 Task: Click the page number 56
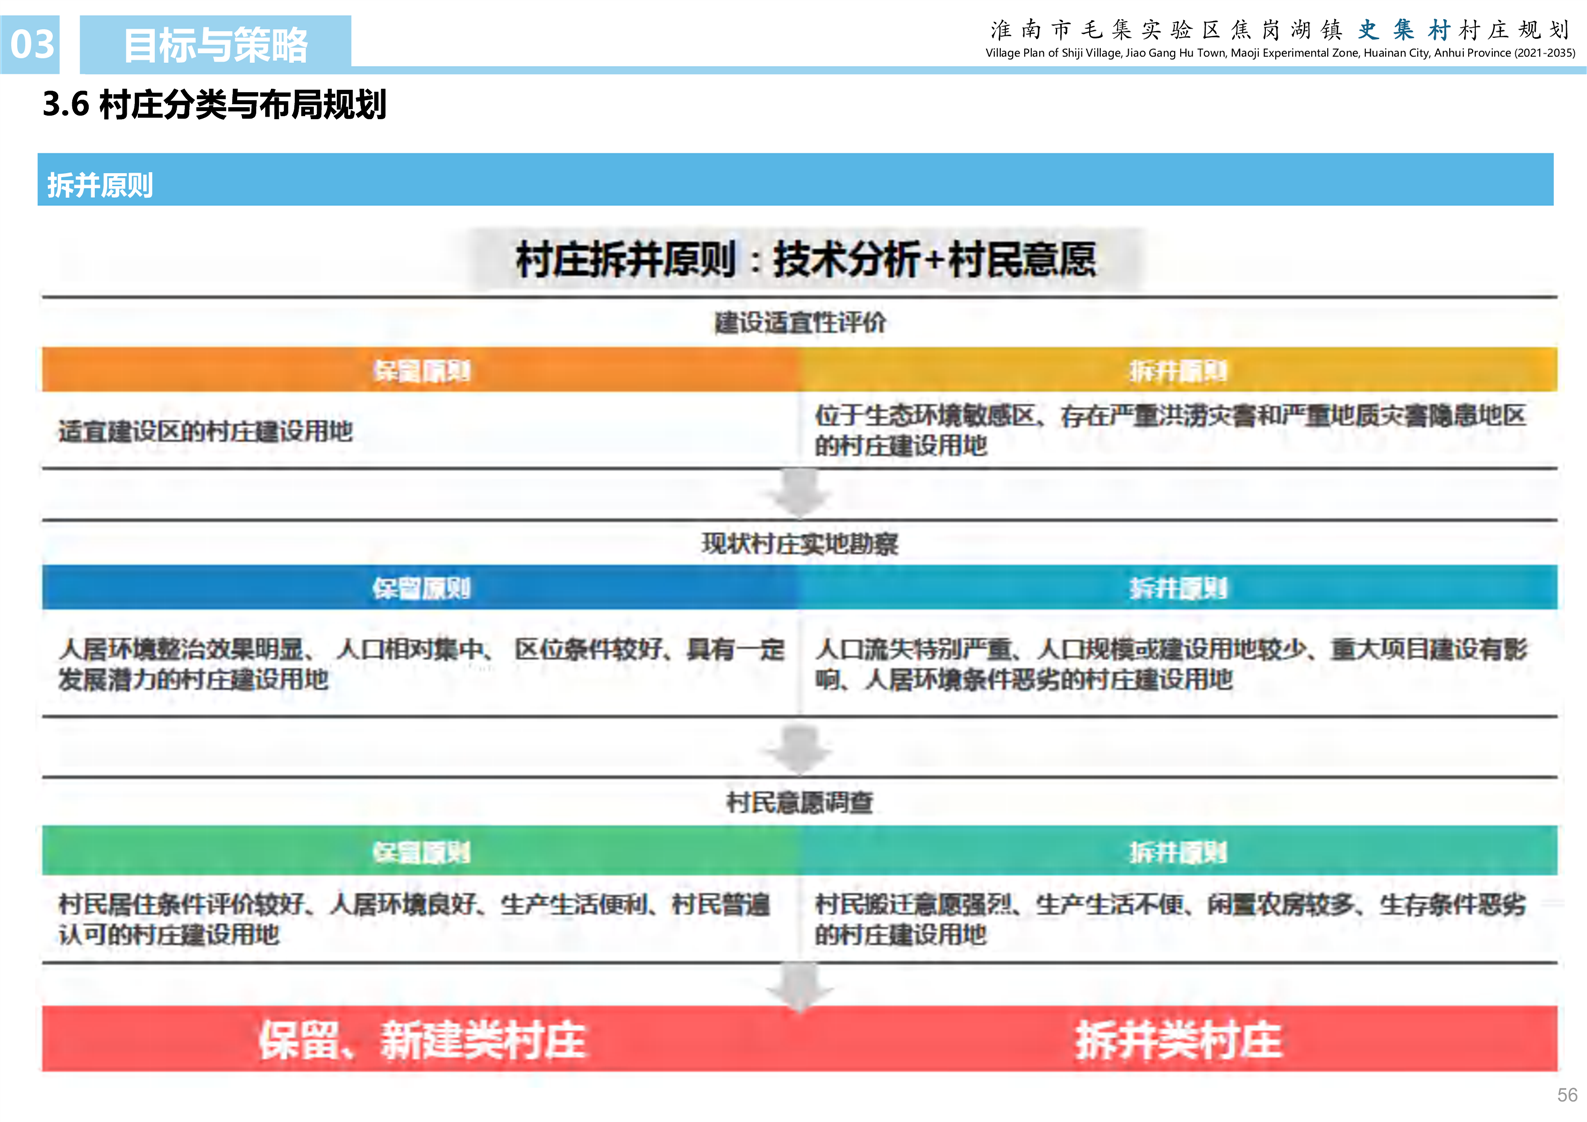coord(1566,1095)
